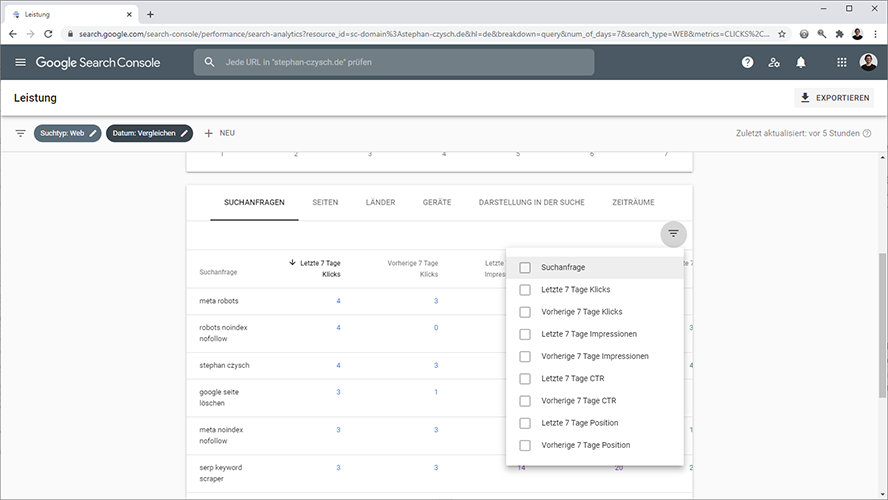
Task: Switch to the Seiten tab
Action: 325,202
